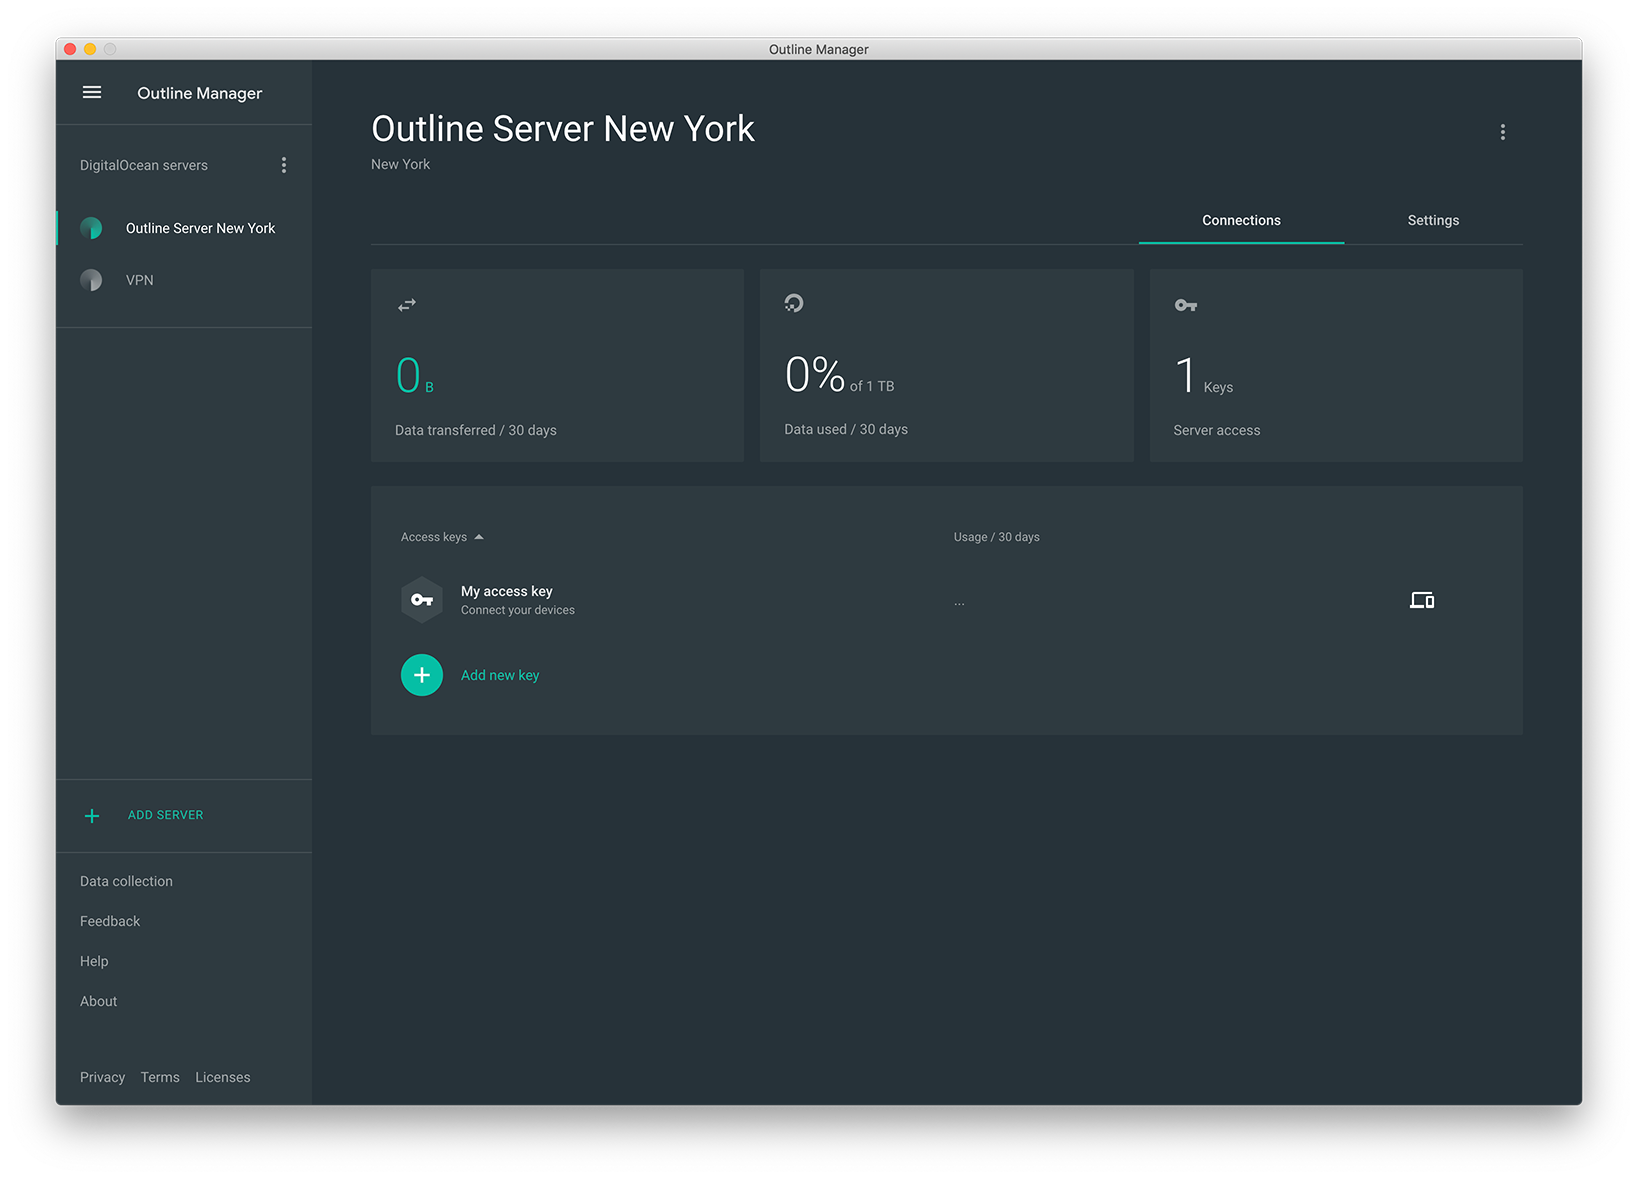The image size is (1638, 1179).
Task: Click the New York location subtitle
Action: tap(401, 164)
